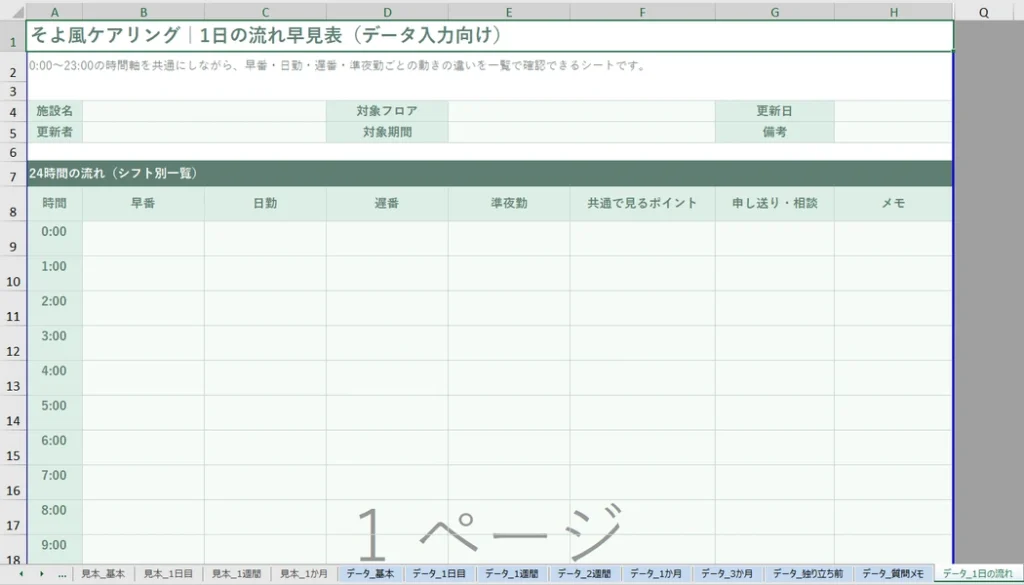1024x585 pixels.
Task: Select column Q header
Action: click(x=984, y=12)
